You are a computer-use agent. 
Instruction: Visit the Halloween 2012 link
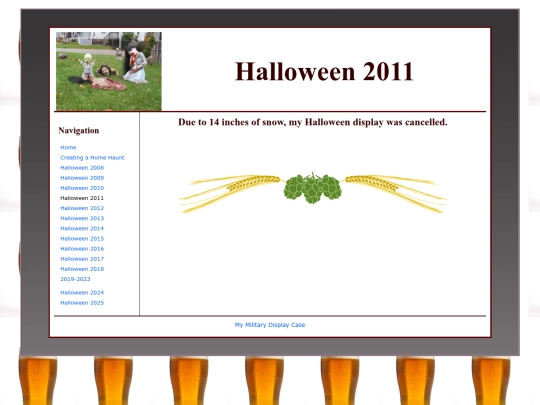click(82, 208)
